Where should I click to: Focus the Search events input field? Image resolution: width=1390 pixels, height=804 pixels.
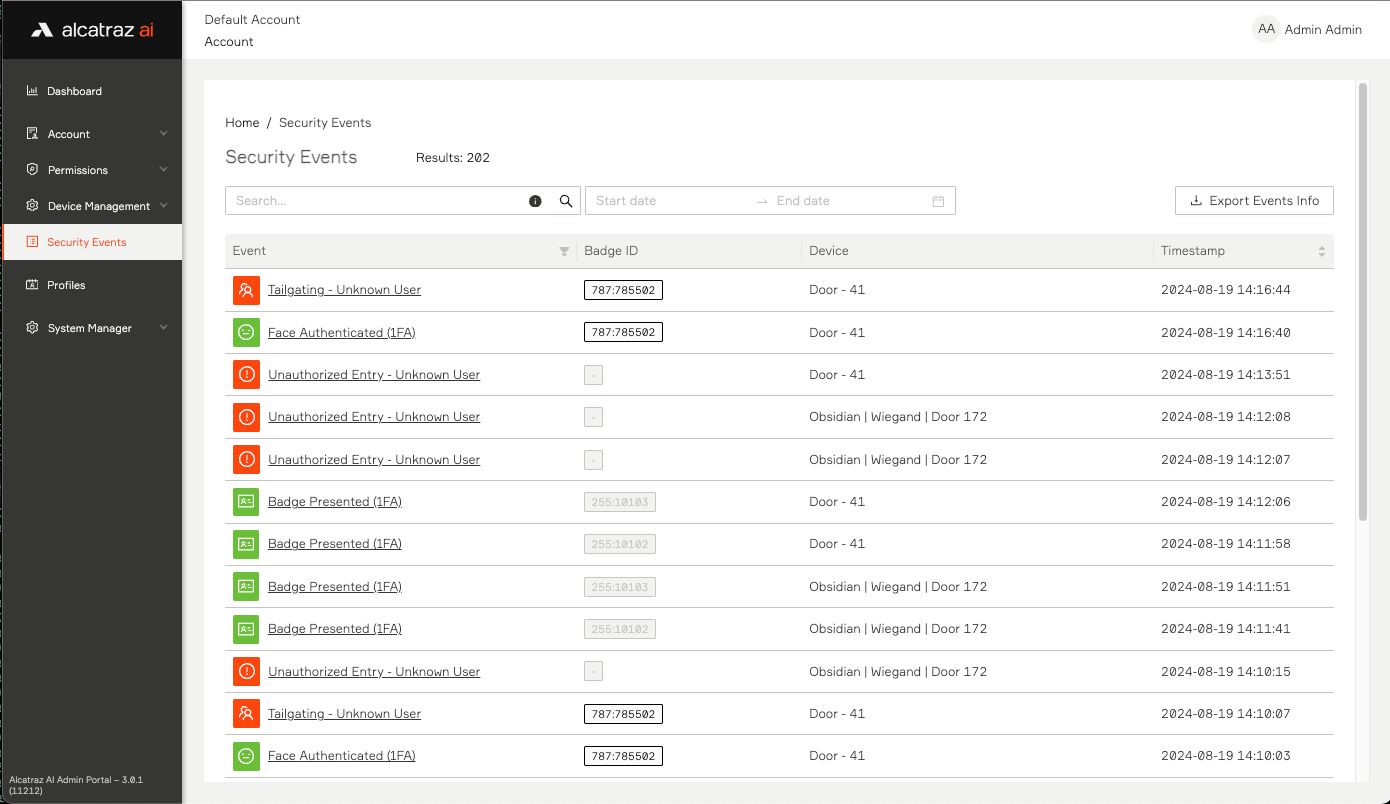[x=375, y=201]
